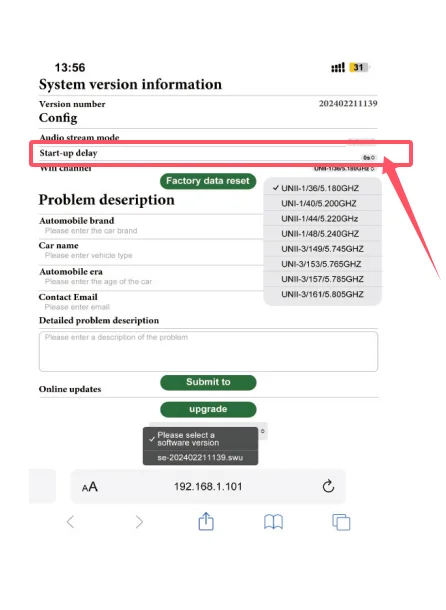Click the Submit to button
This screenshot has width=446, height=610.
(x=208, y=382)
